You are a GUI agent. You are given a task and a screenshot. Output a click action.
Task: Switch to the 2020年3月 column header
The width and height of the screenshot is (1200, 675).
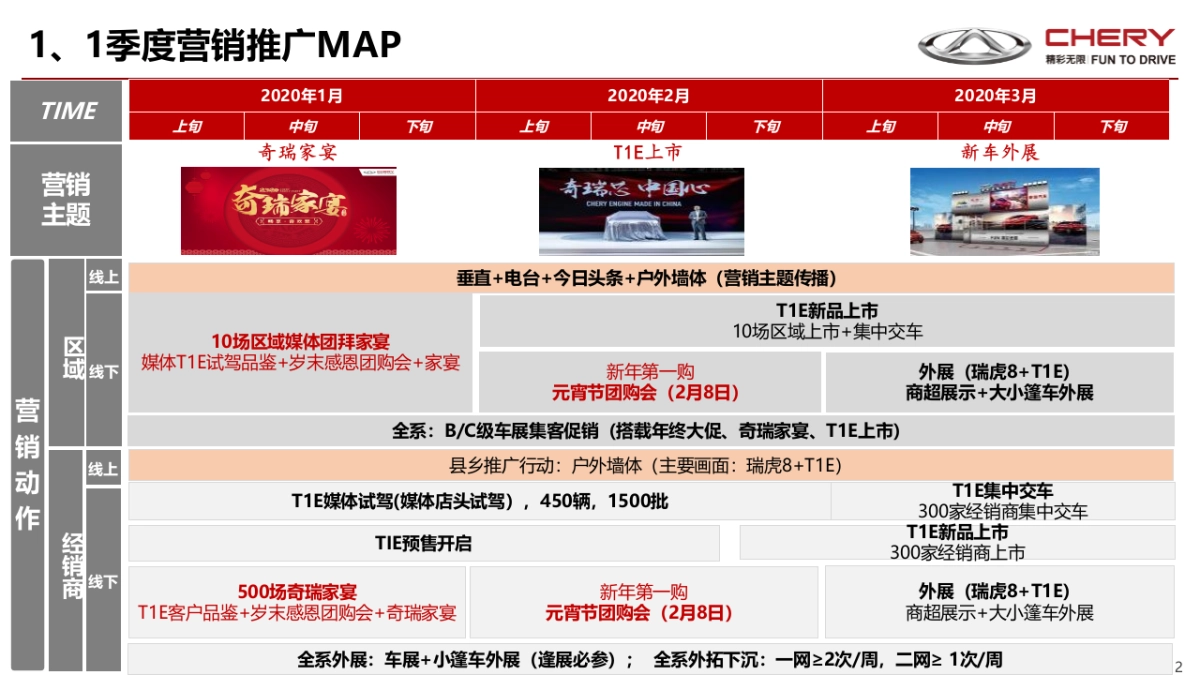(993, 95)
